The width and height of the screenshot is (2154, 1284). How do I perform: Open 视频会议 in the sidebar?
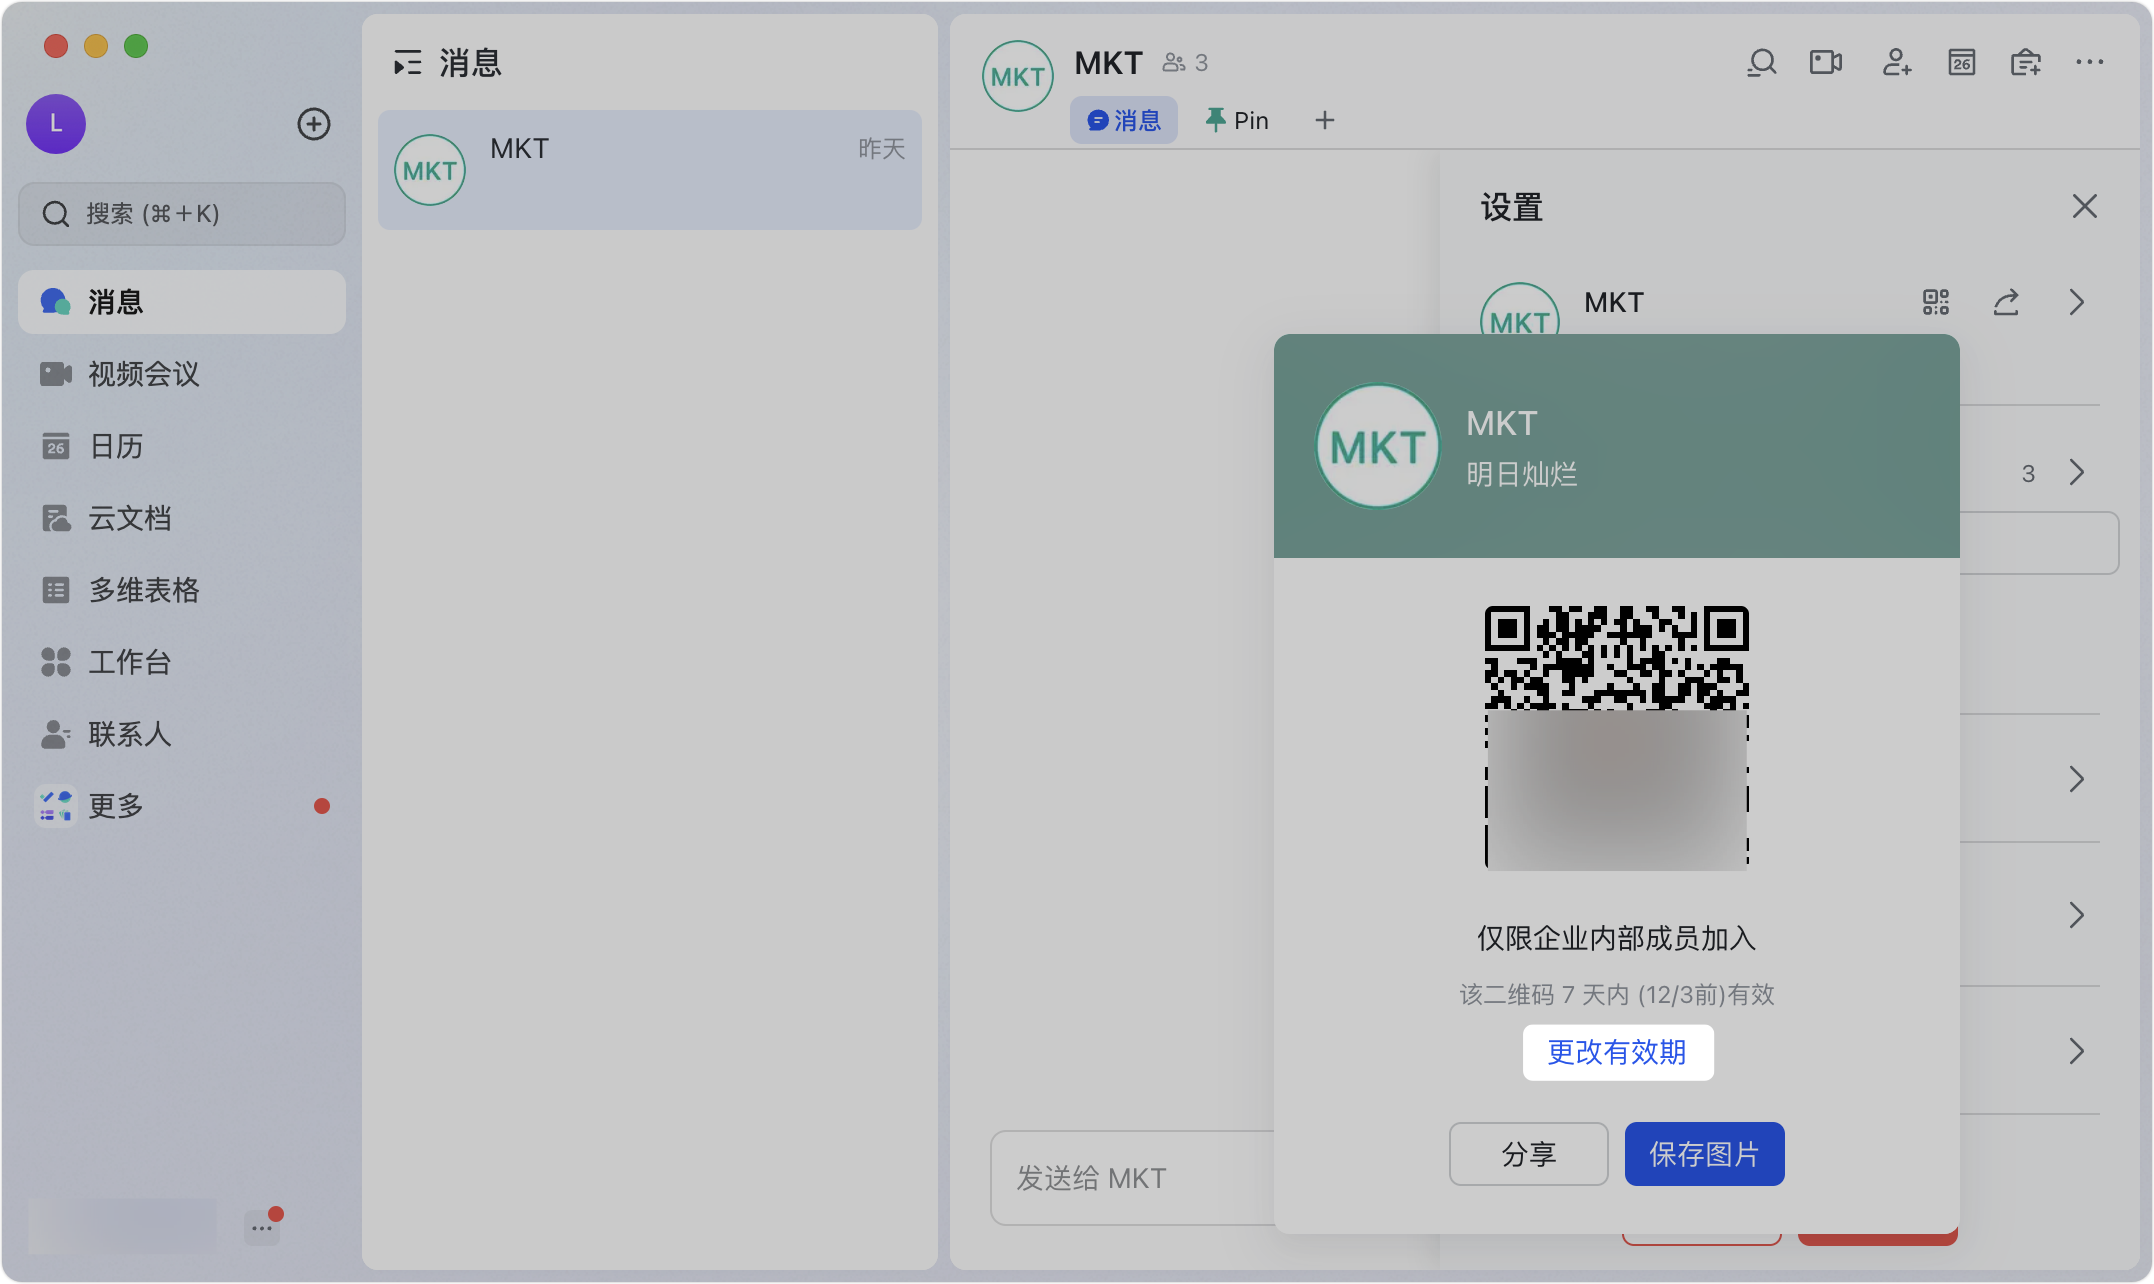point(182,374)
